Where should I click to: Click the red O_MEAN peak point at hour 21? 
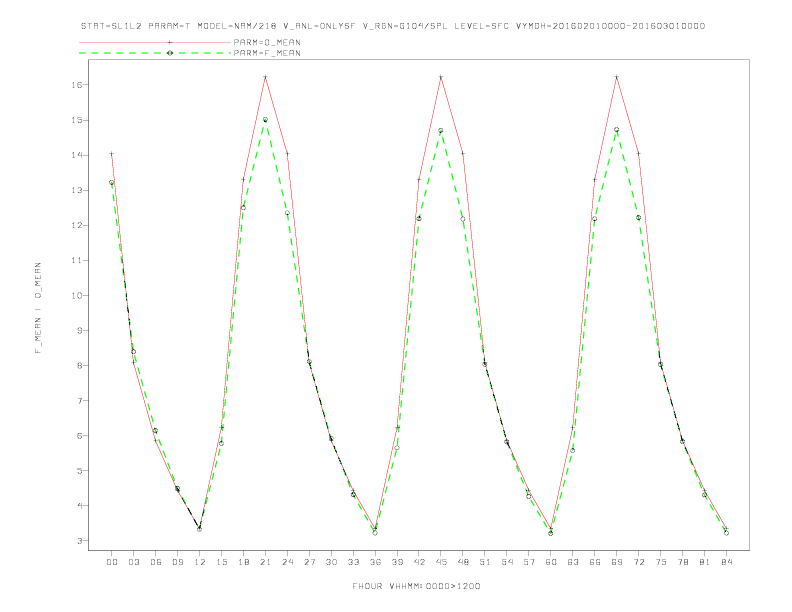(x=265, y=77)
